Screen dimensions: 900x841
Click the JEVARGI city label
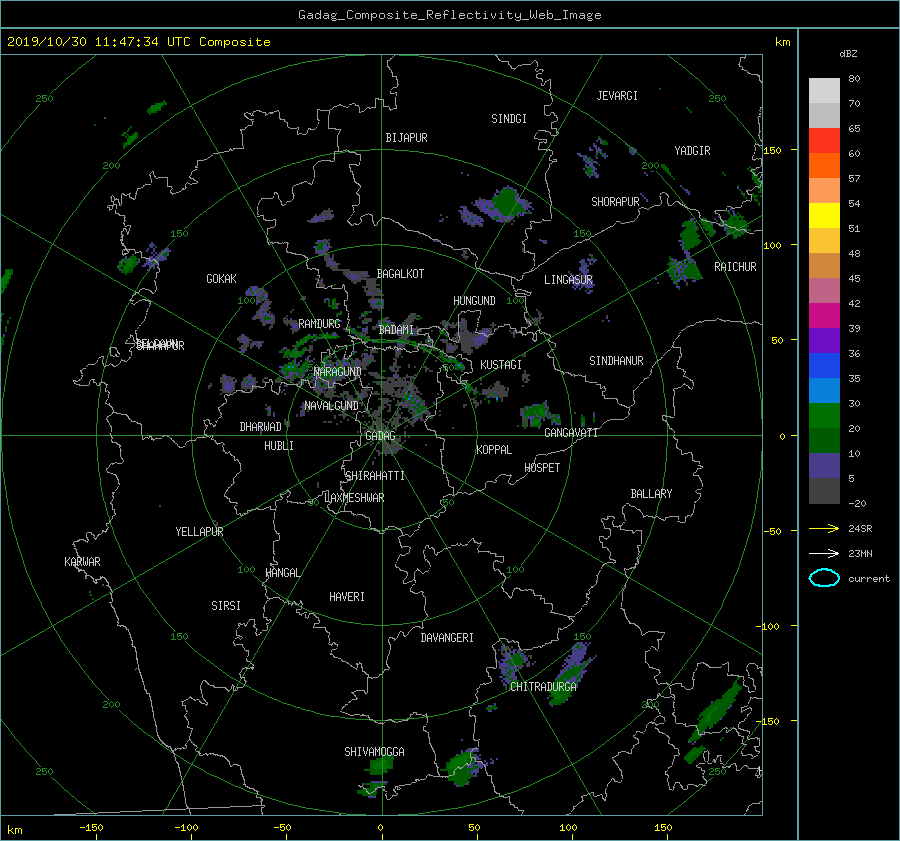[617, 96]
